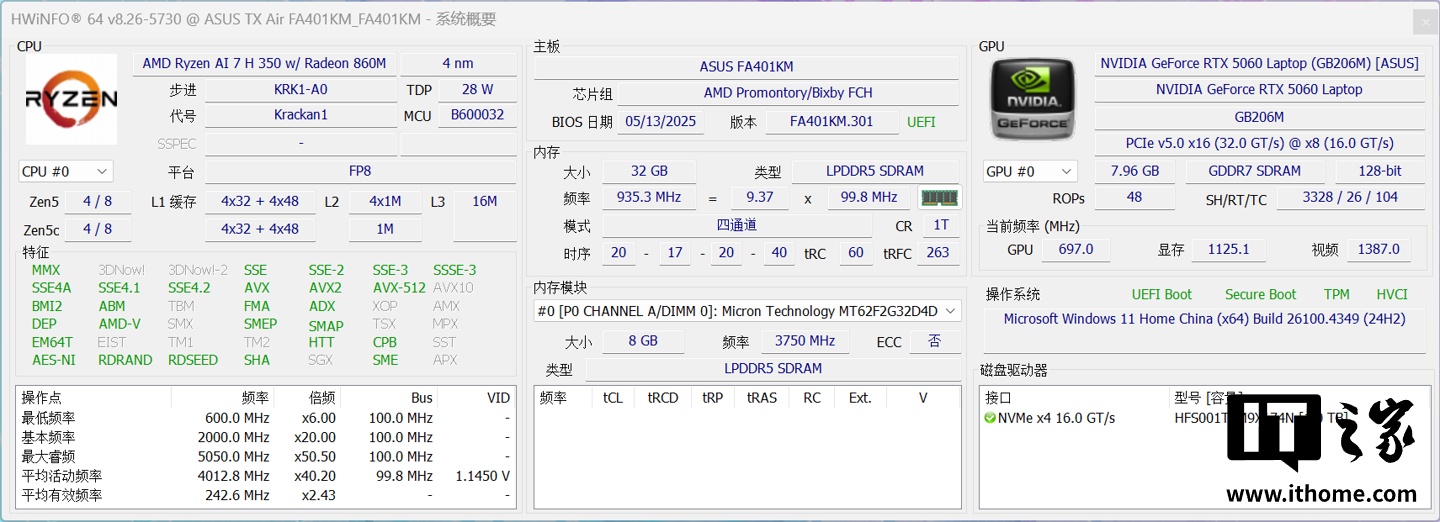
Task: Expand the memory module selection dropdown
Action: (950, 311)
